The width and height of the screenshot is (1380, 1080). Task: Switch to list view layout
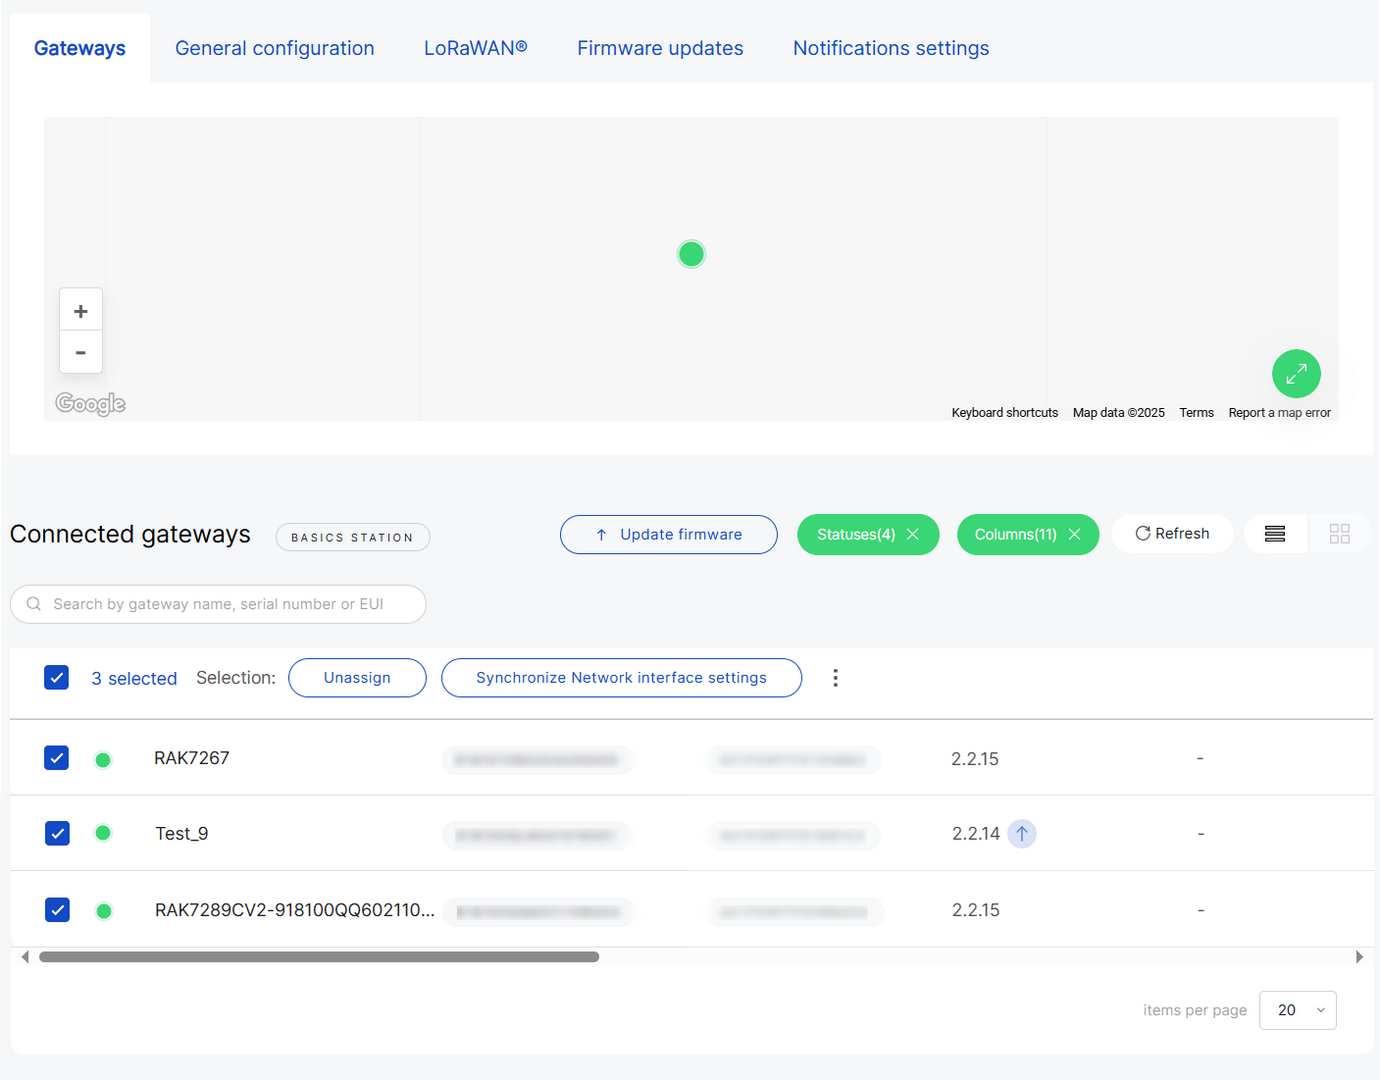pyautogui.click(x=1275, y=533)
